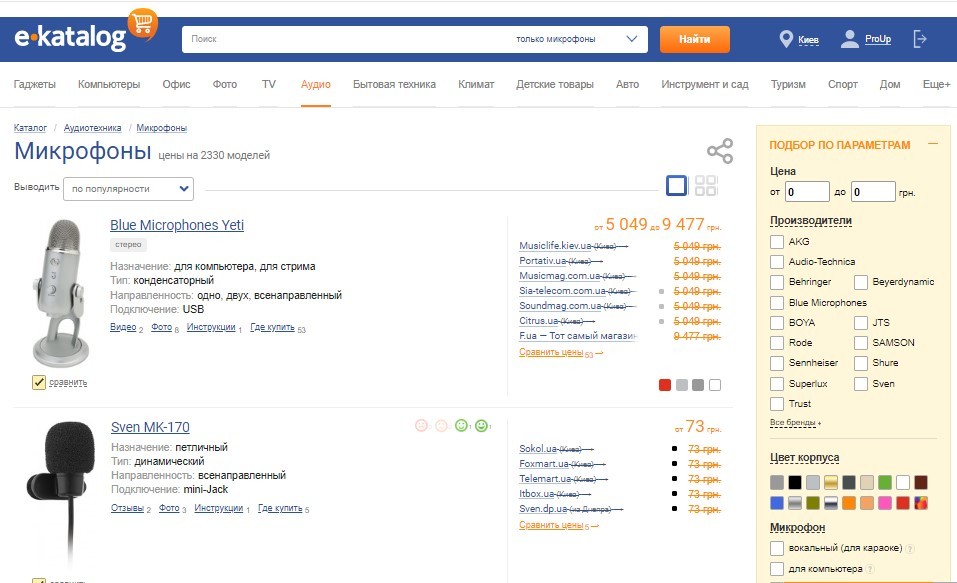The height and width of the screenshot is (583, 957).
Task: Switch to grid view icon
Action: [706, 186]
